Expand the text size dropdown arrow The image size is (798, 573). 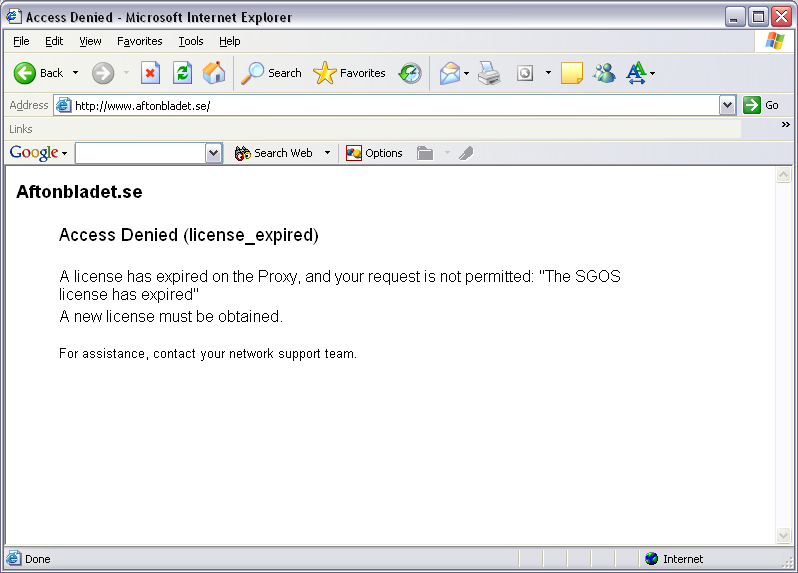point(652,73)
